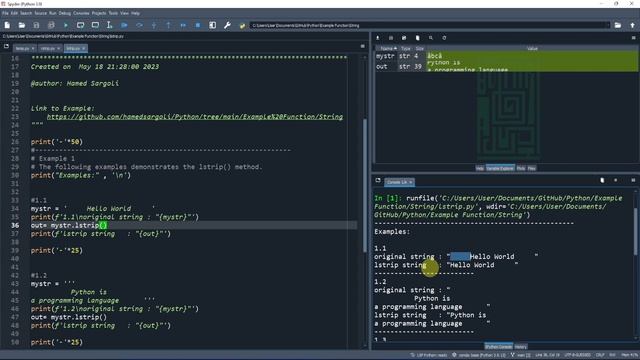The height and width of the screenshot is (360, 640).
Task: Run the current cell and advance
Action: (95, 25)
